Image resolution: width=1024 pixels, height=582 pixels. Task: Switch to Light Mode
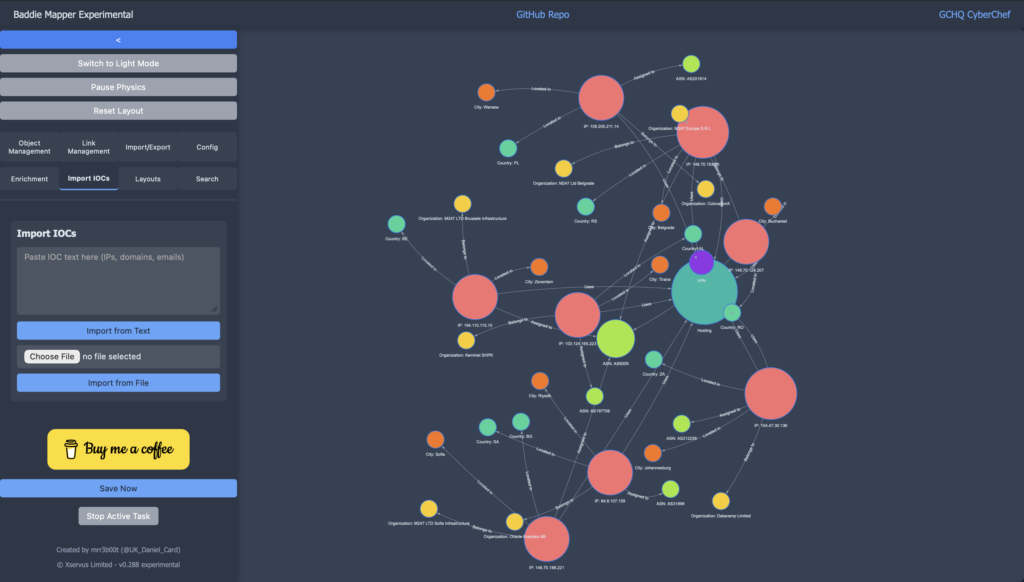(x=118, y=63)
